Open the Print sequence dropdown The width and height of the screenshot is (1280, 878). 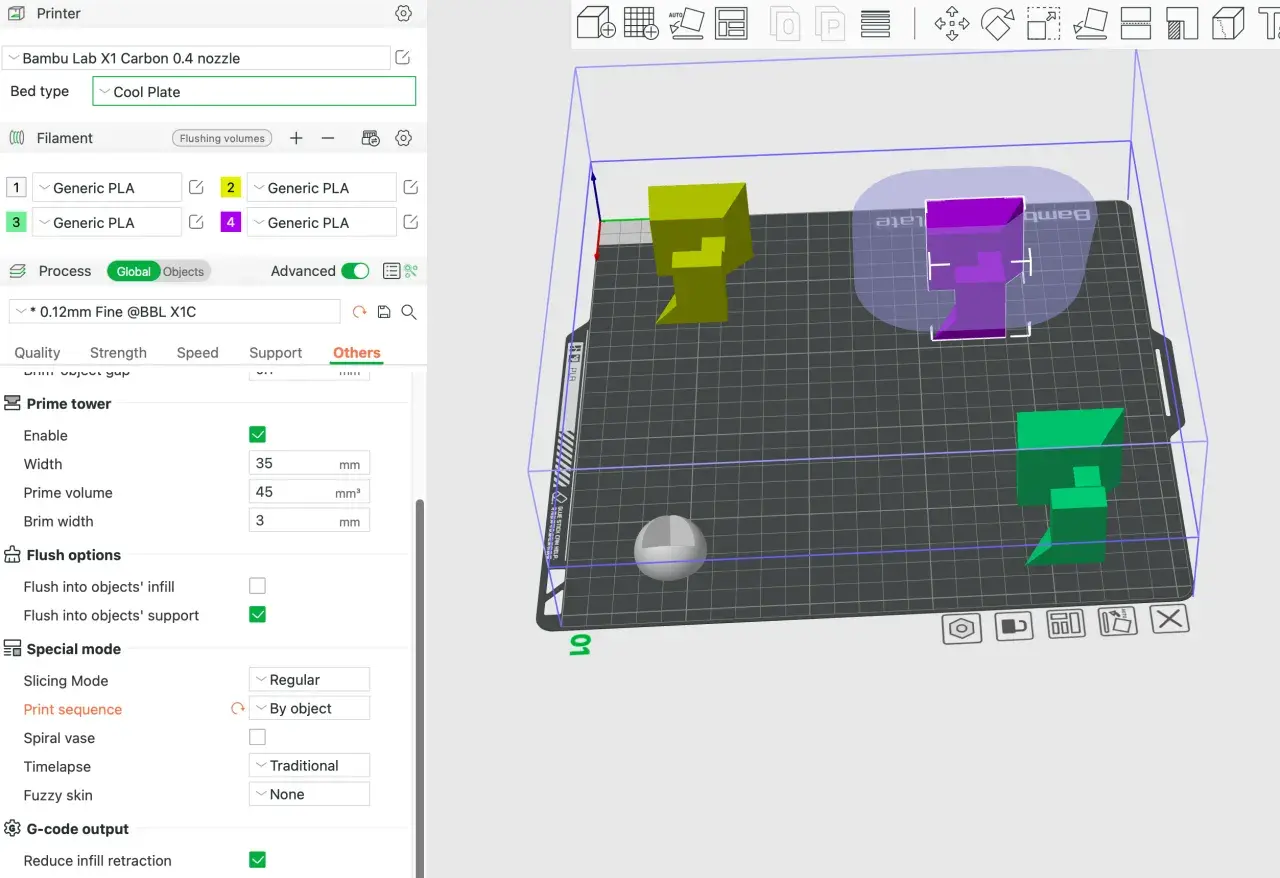pyautogui.click(x=309, y=708)
